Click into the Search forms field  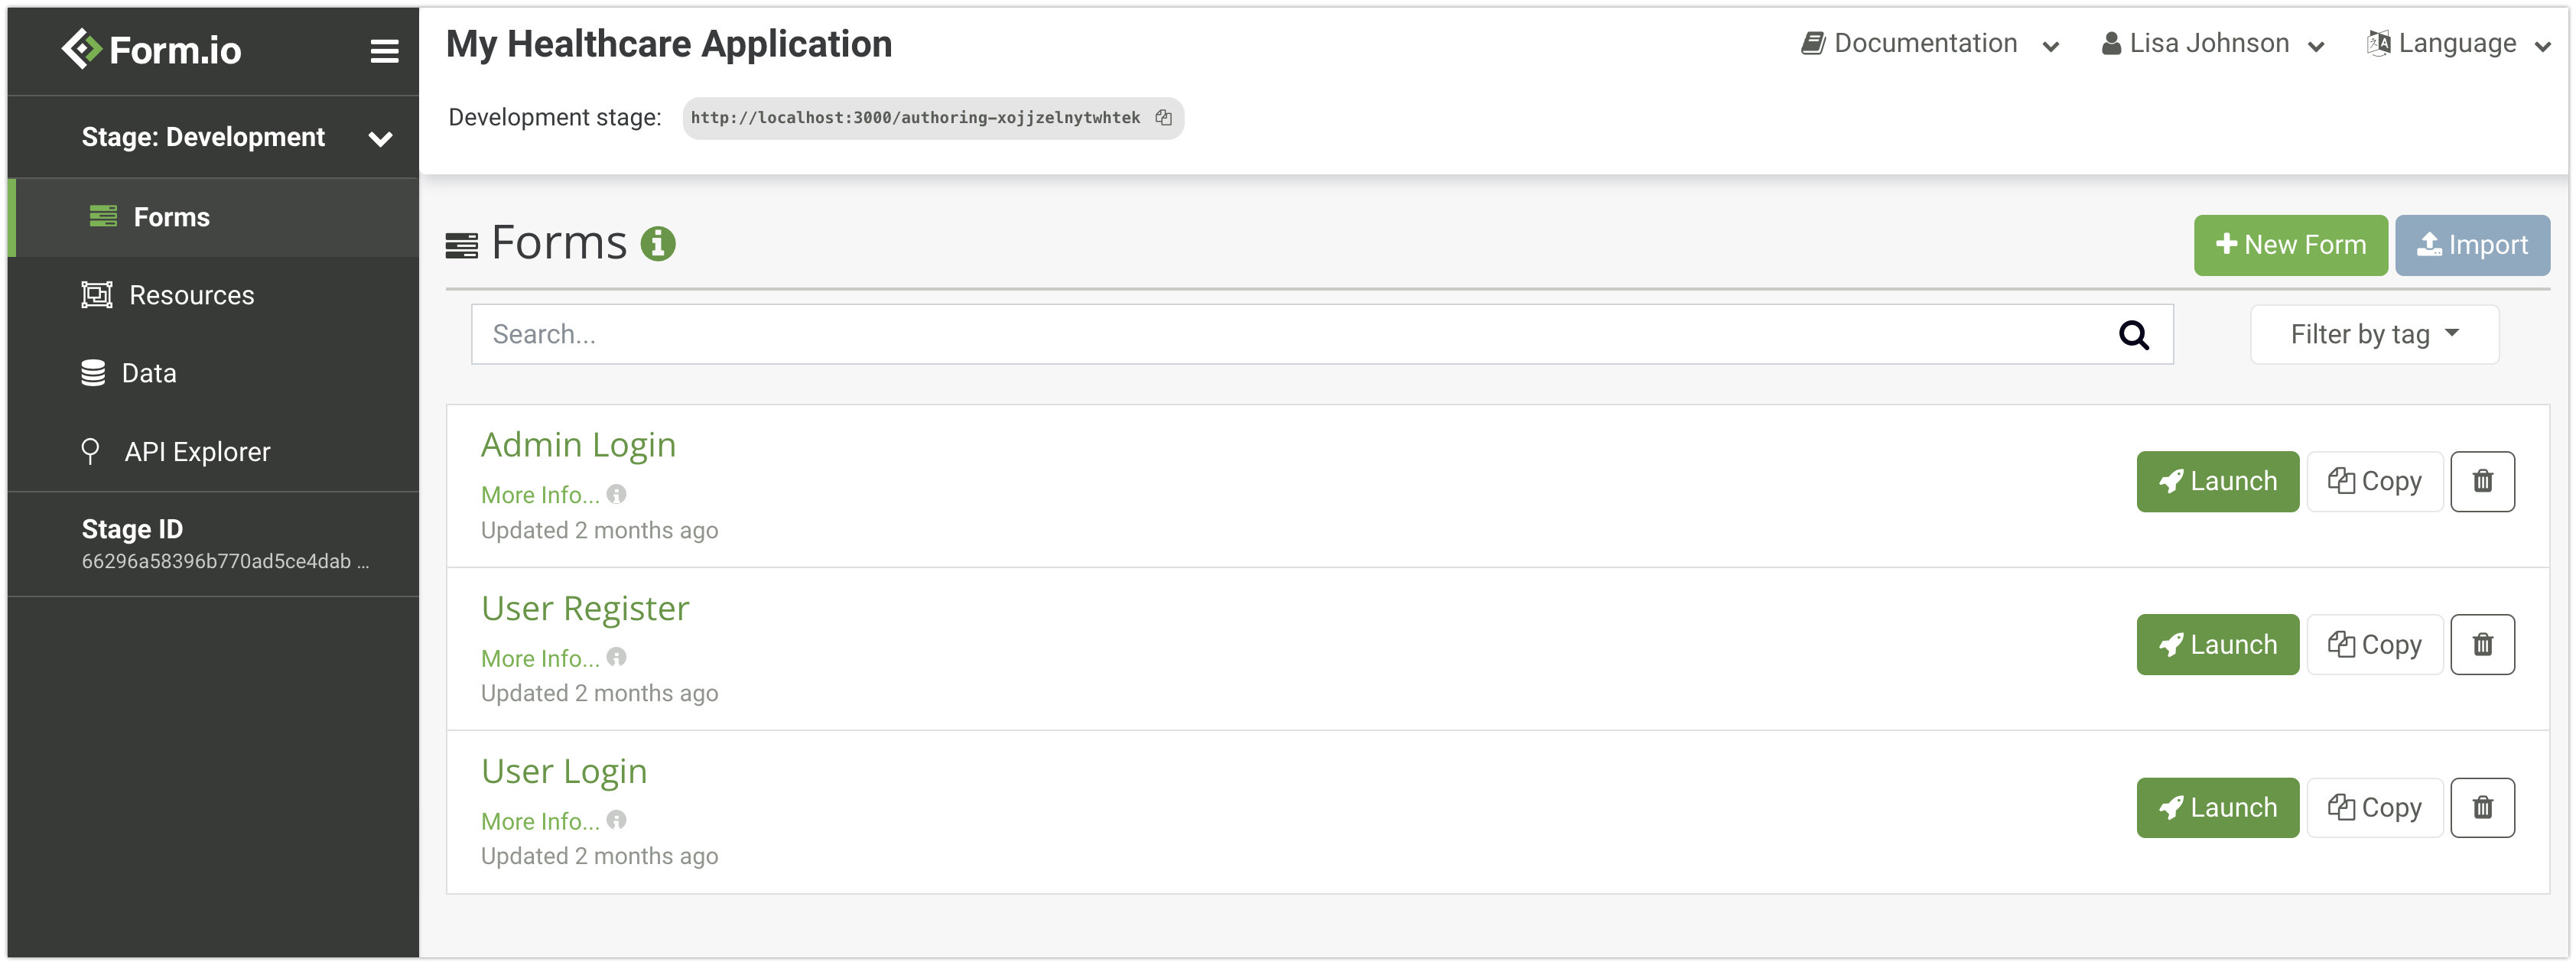1290,335
